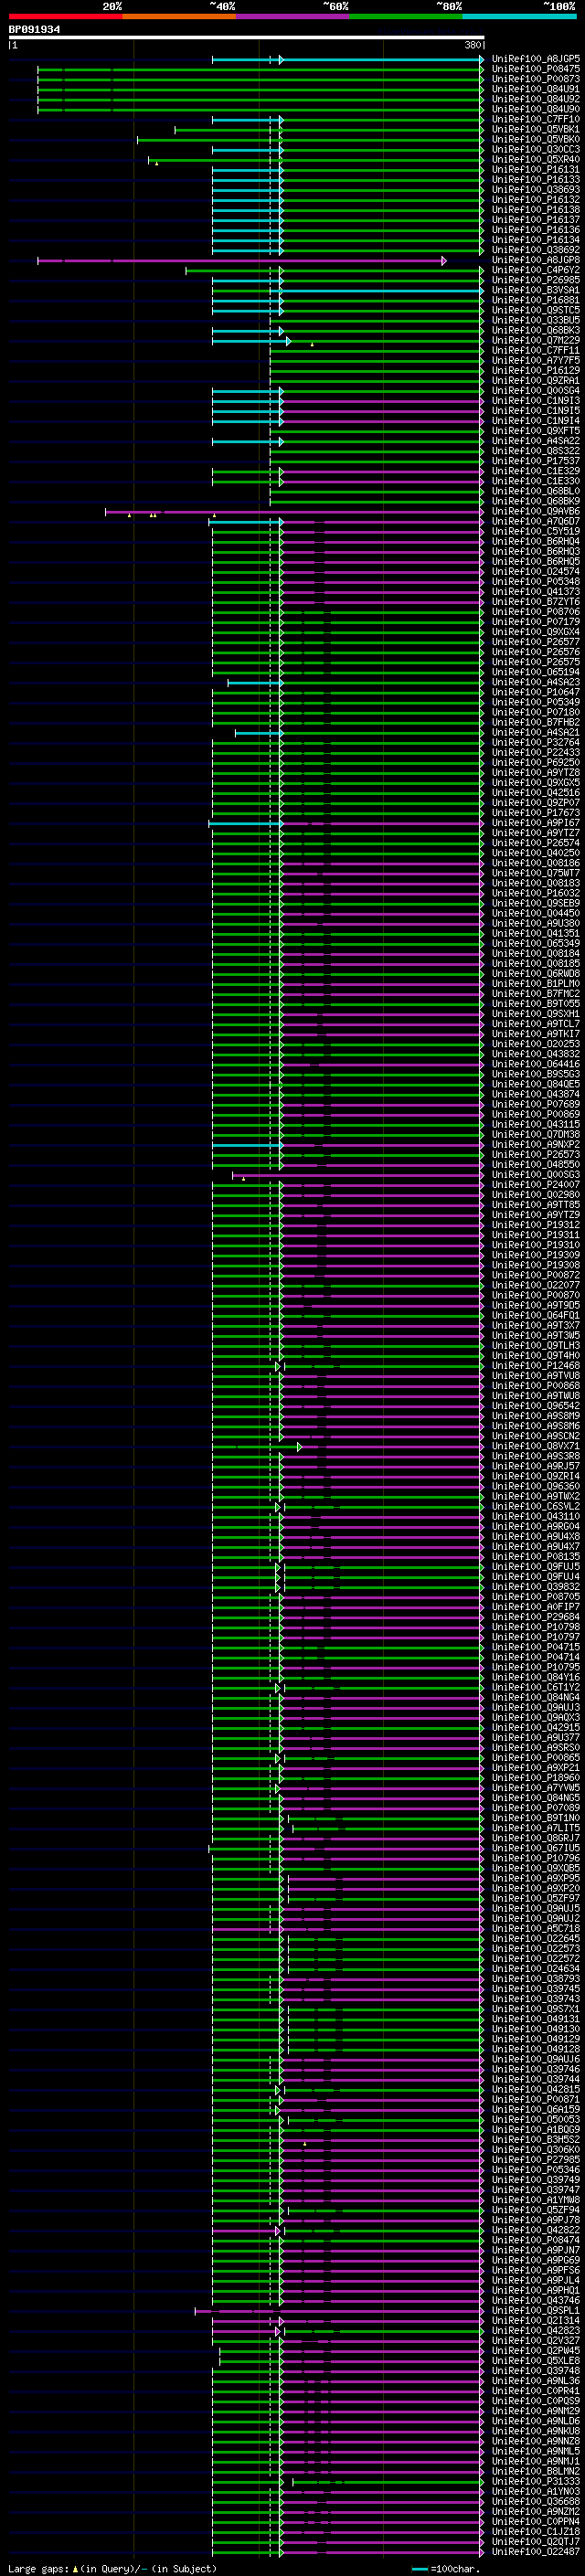Select label UniRef100_Q2I314
Screen dimensions: 585x2576
[x=535, y=2320]
